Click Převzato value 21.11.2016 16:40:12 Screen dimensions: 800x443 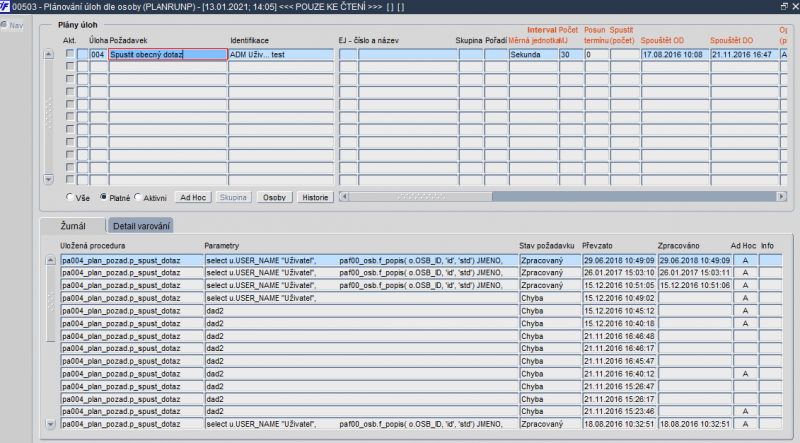pos(619,374)
